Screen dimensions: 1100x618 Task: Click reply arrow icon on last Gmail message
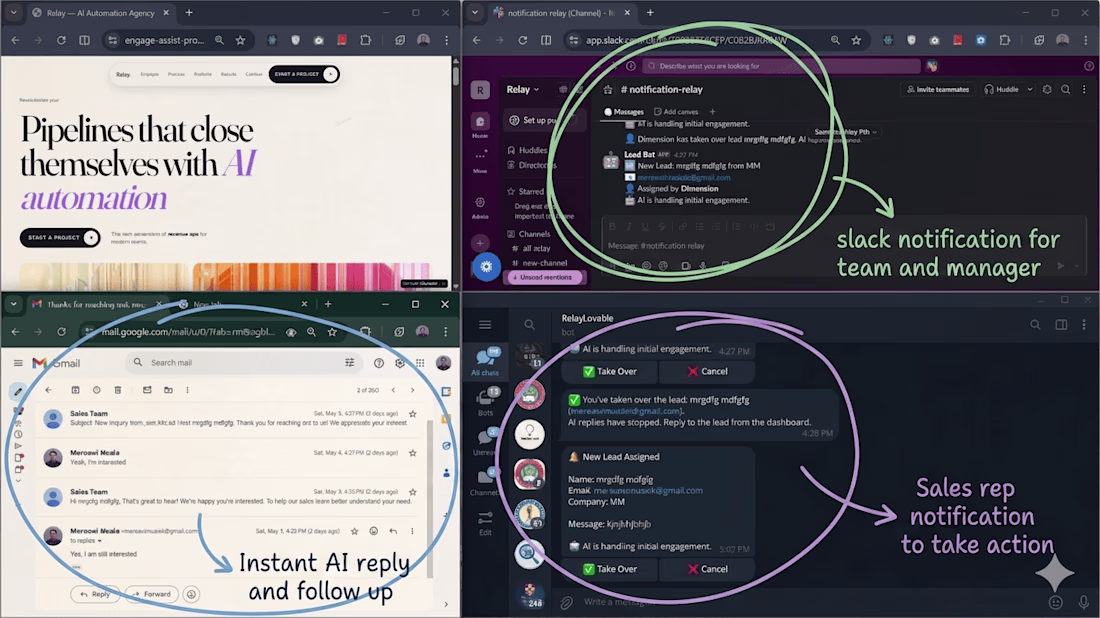pyautogui.click(x=393, y=531)
